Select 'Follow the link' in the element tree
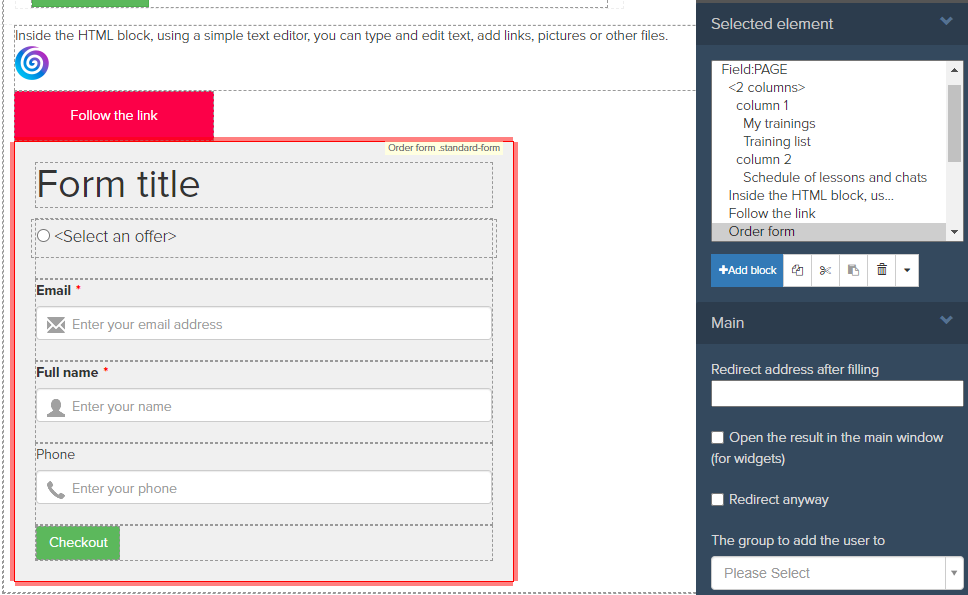This screenshot has height=595, width=968. pos(772,213)
